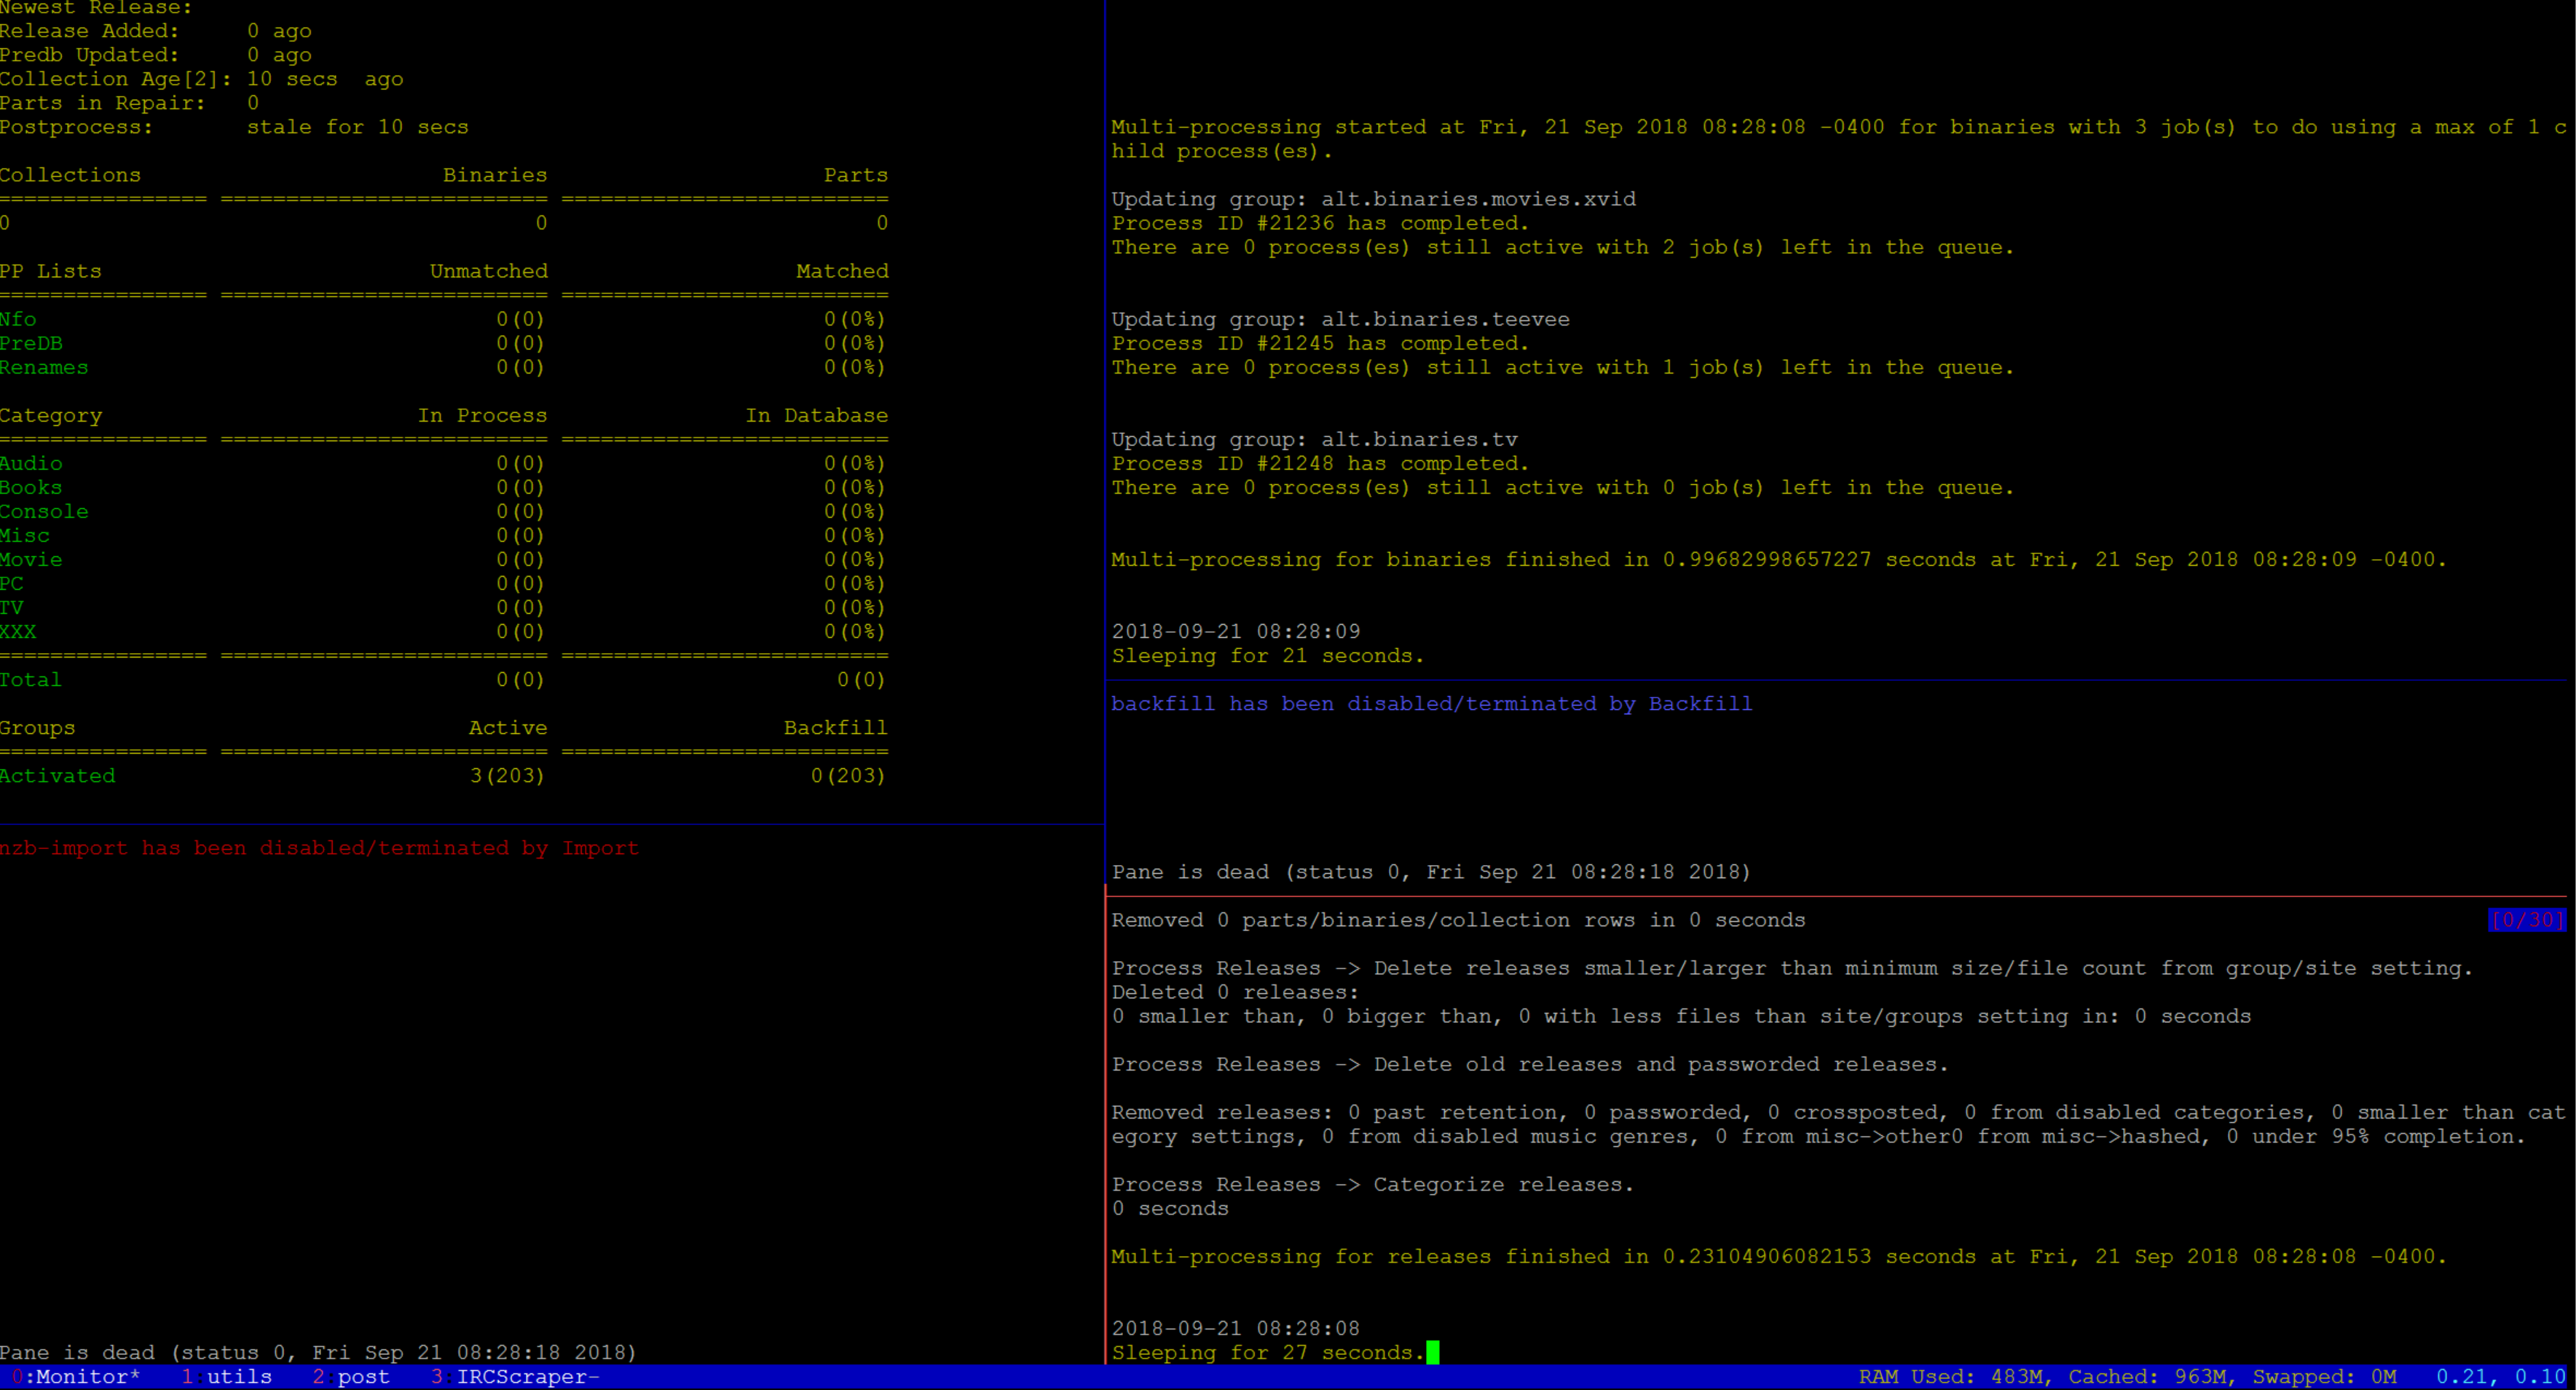Click the alt.binaries.teevee updating line
The image size is (2576, 1390).
tap(1340, 318)
